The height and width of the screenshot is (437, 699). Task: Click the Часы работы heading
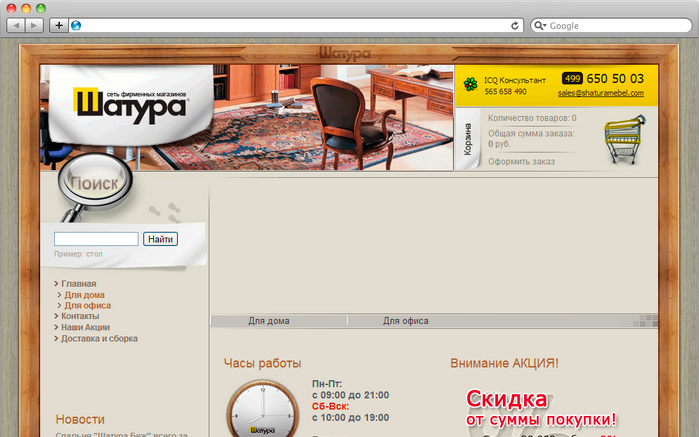pyautogui.click(x=263, y=363)
